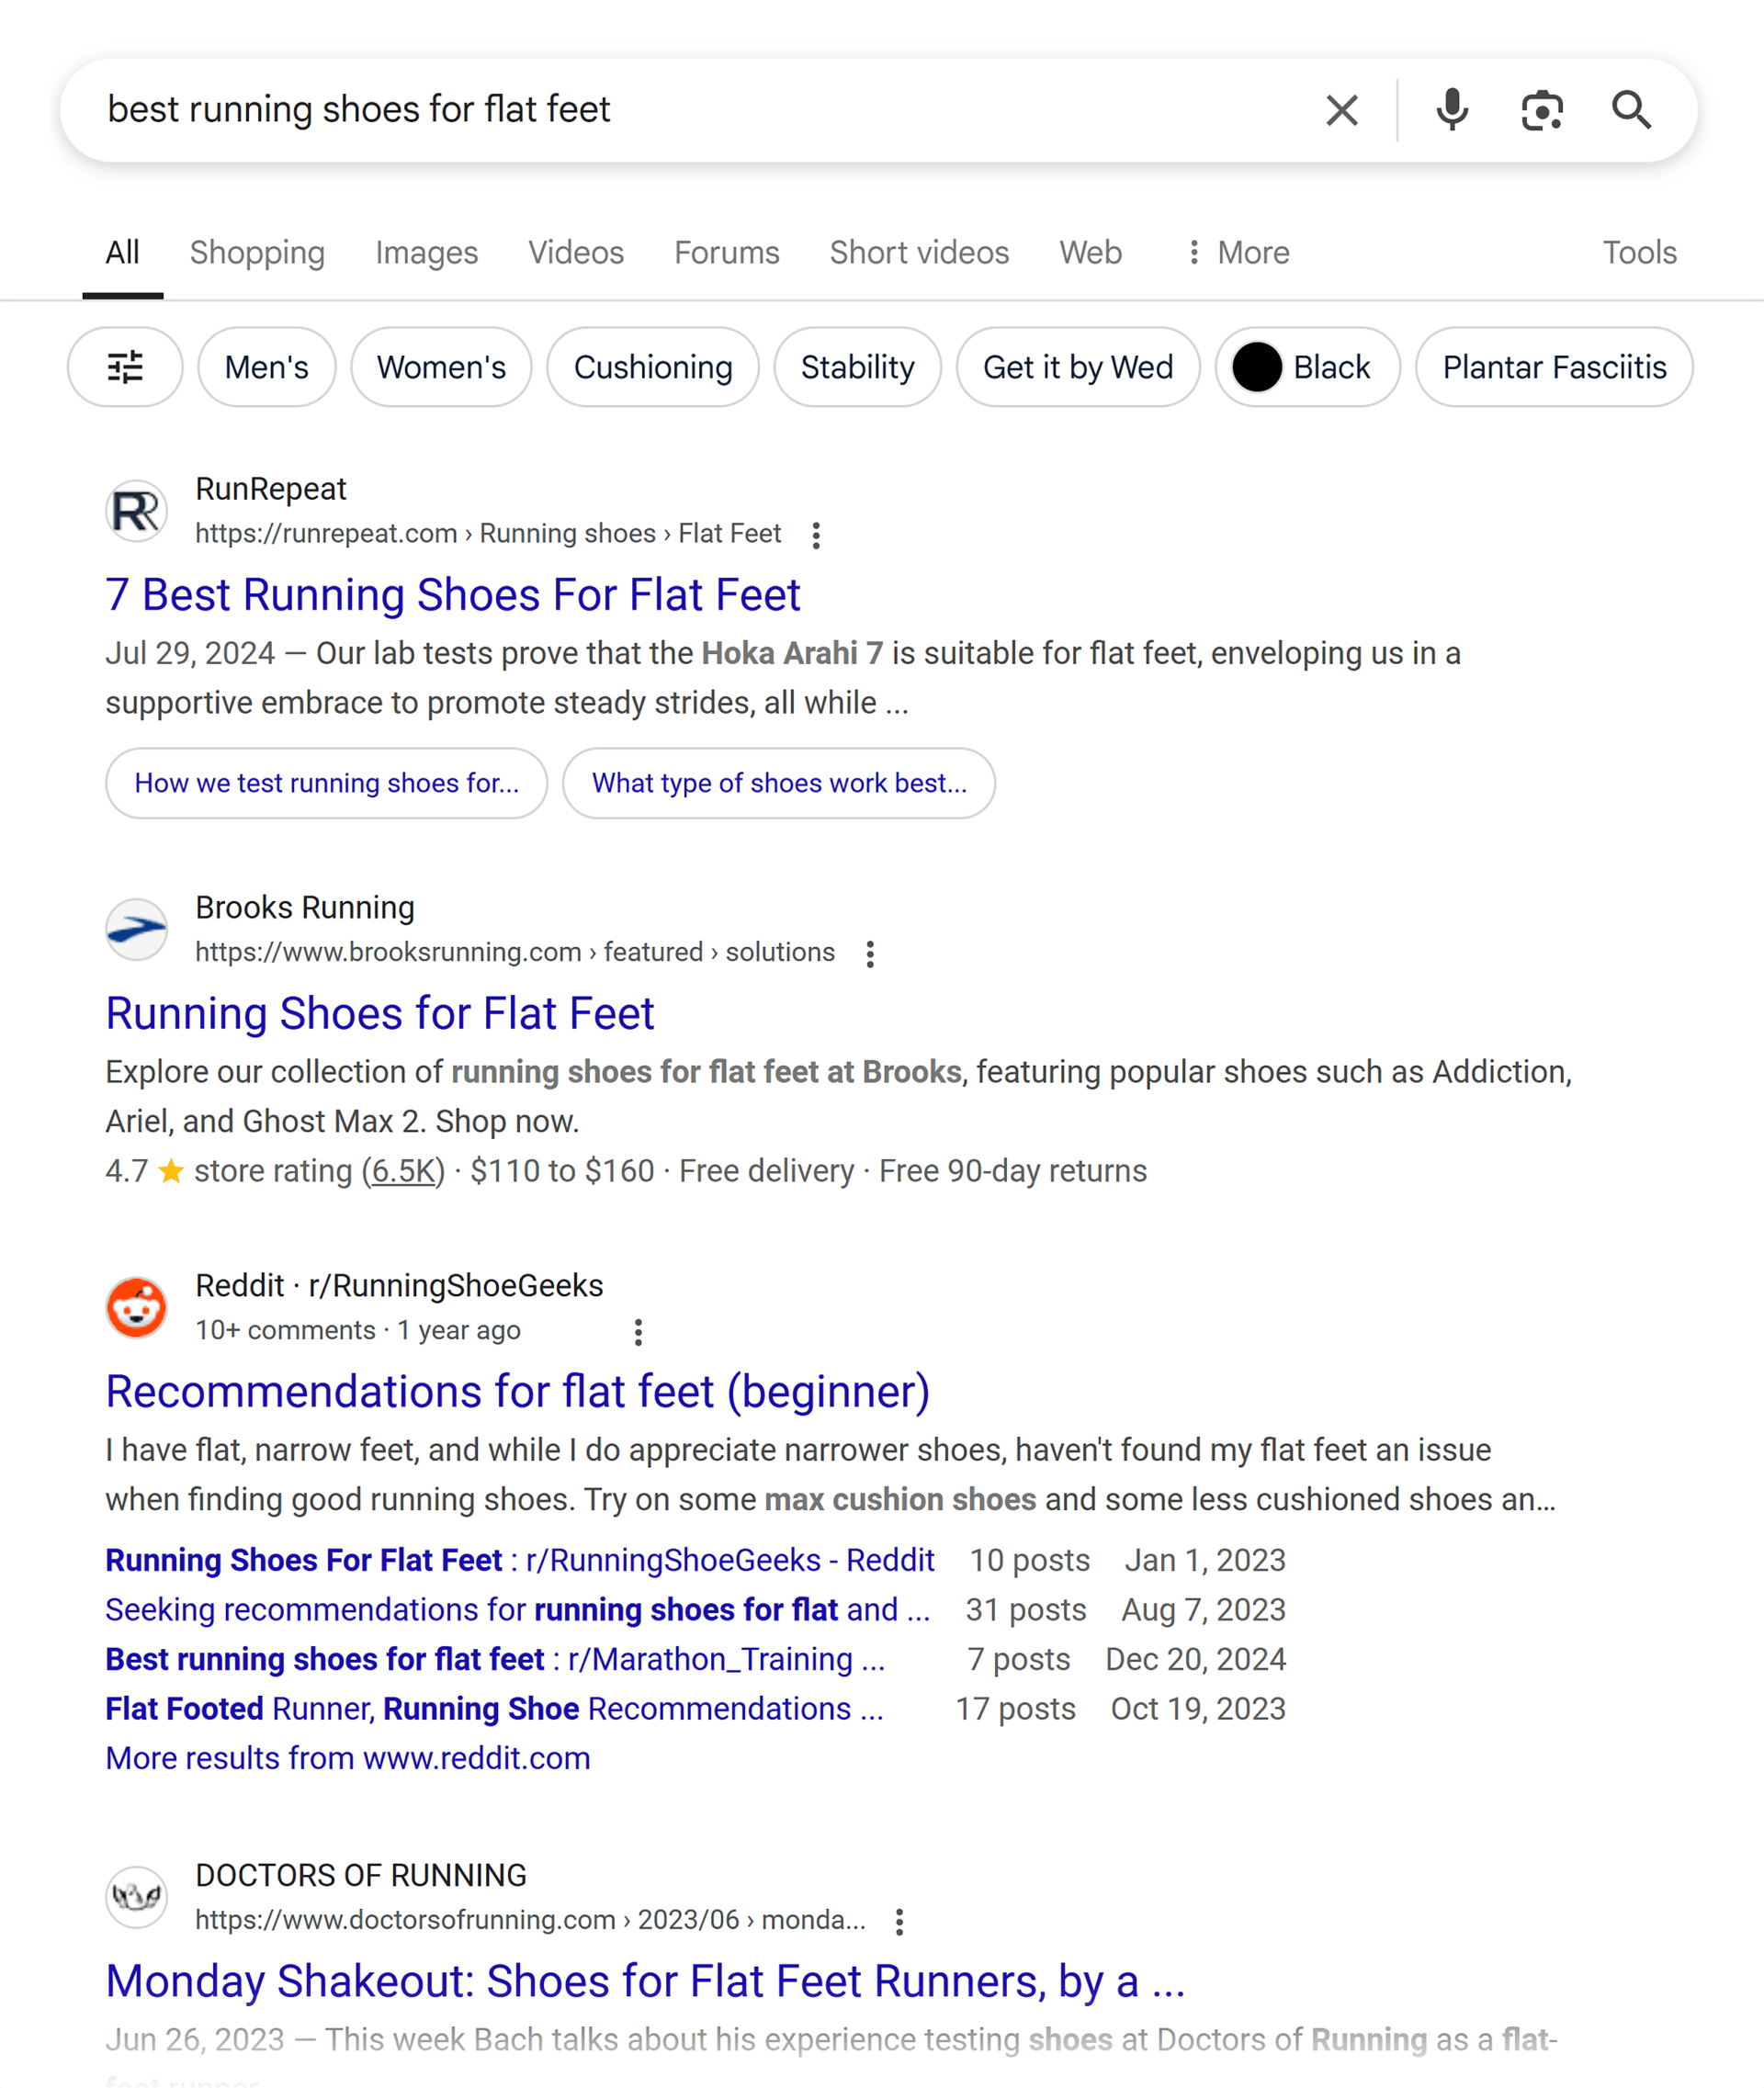This screenshot has height=2088, width=1764.
Task: Toggle the Stability filter chip
Action: (857, 367)
